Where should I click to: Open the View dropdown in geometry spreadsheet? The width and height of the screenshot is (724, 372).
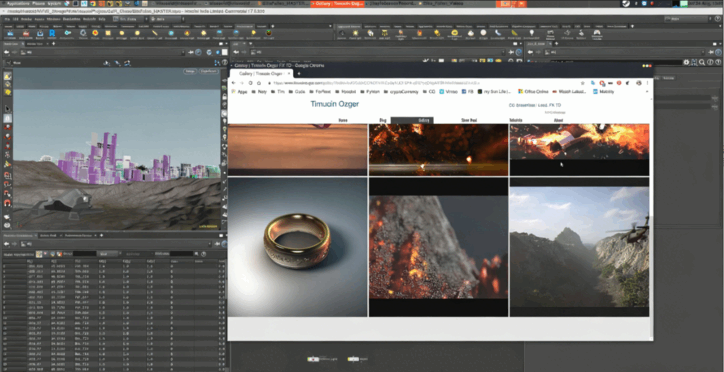pos(109,254)
